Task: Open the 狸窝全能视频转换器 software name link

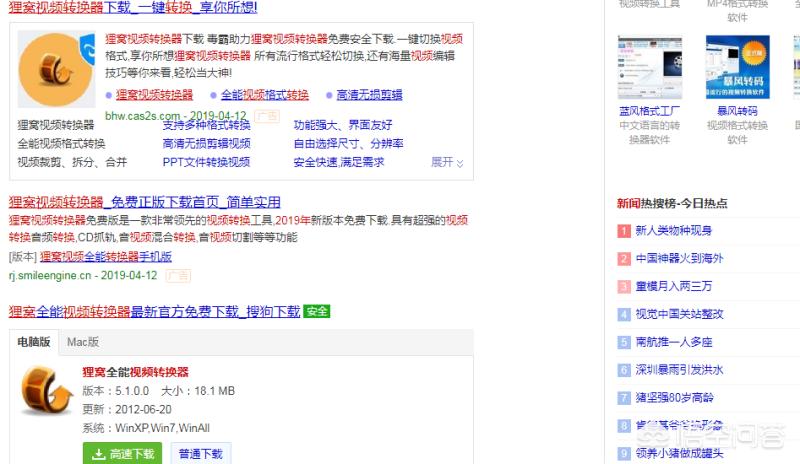Action: 135,372
